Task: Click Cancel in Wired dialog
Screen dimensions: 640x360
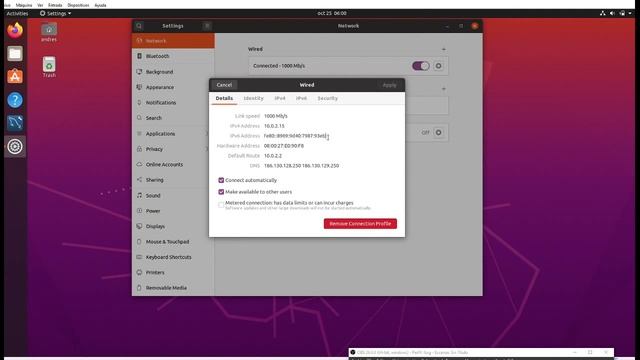Action: point(224,85)
